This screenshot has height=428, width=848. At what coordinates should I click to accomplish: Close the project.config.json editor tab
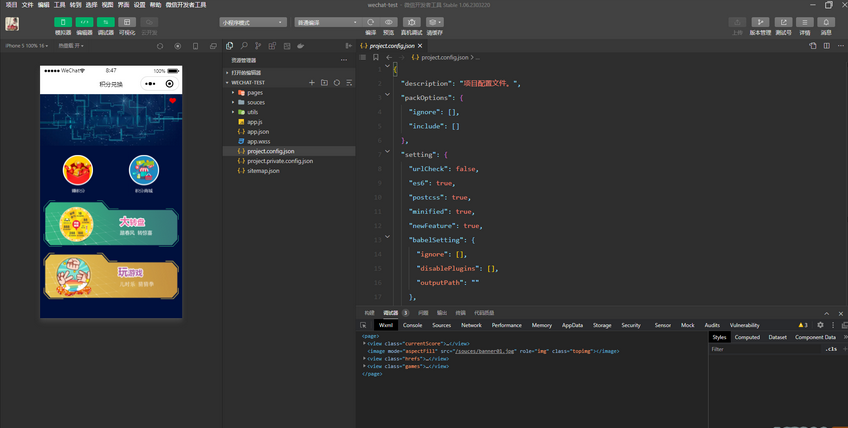tap(420, 46)
